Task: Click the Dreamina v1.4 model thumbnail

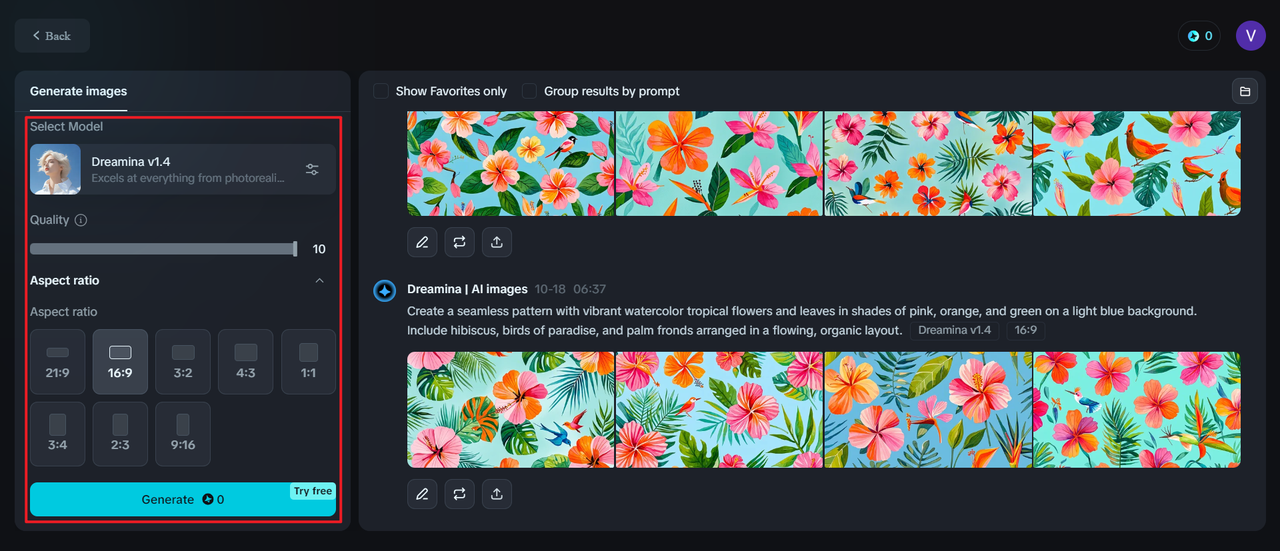Action: click(x=55, y=169)
